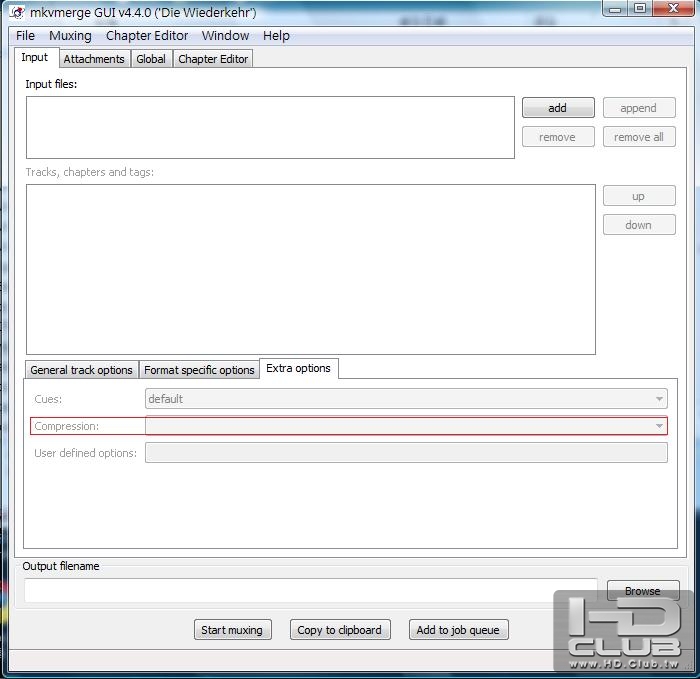Click Add to job queue
This screenshot has height=679, width=700.
(458, 629)
